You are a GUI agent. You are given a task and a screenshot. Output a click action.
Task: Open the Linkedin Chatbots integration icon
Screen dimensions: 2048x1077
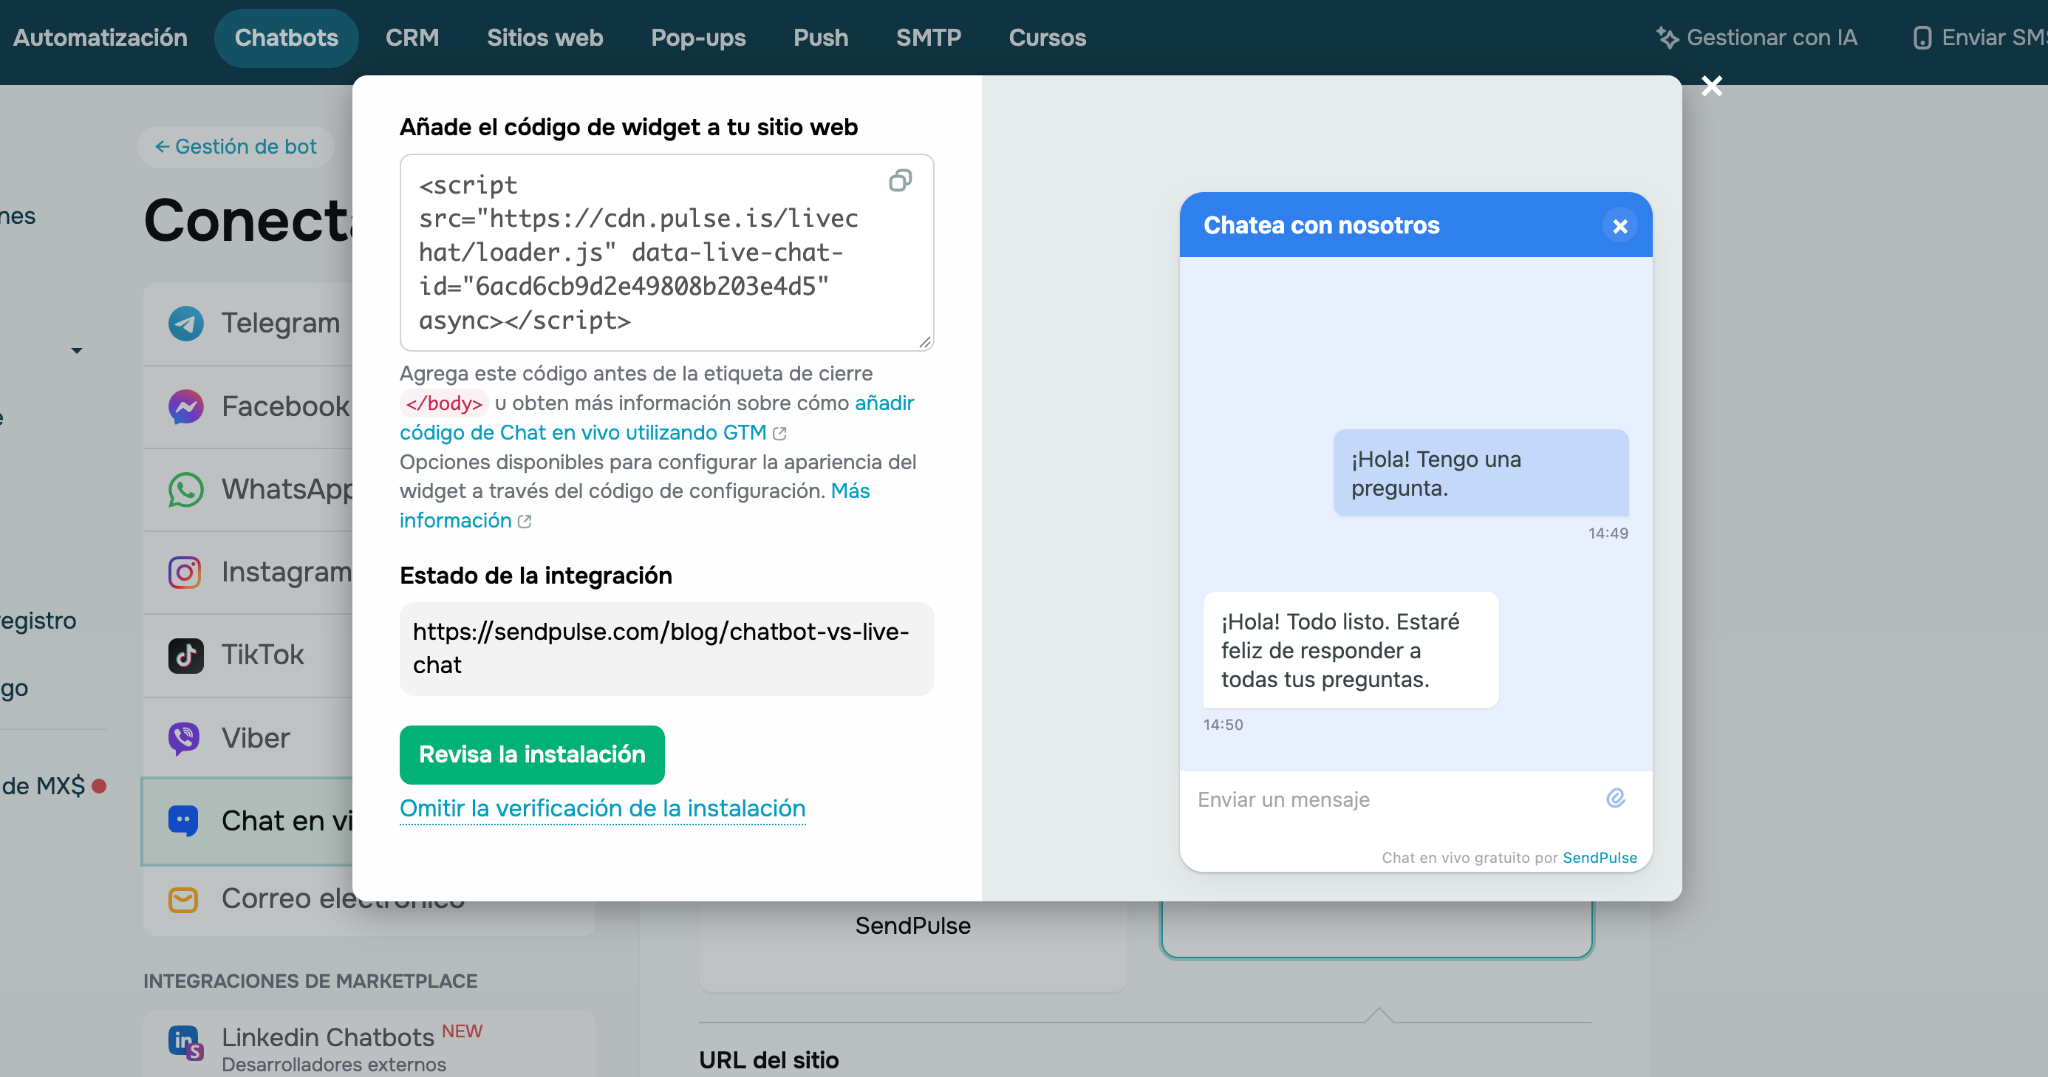pos(186,1043)
